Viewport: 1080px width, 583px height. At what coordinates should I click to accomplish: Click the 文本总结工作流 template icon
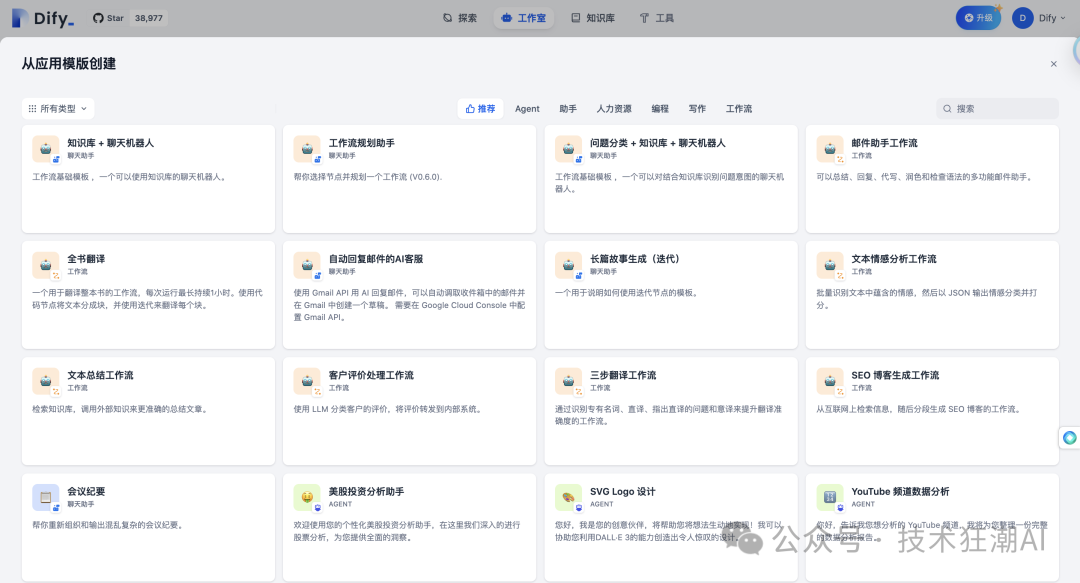point(46,381)
